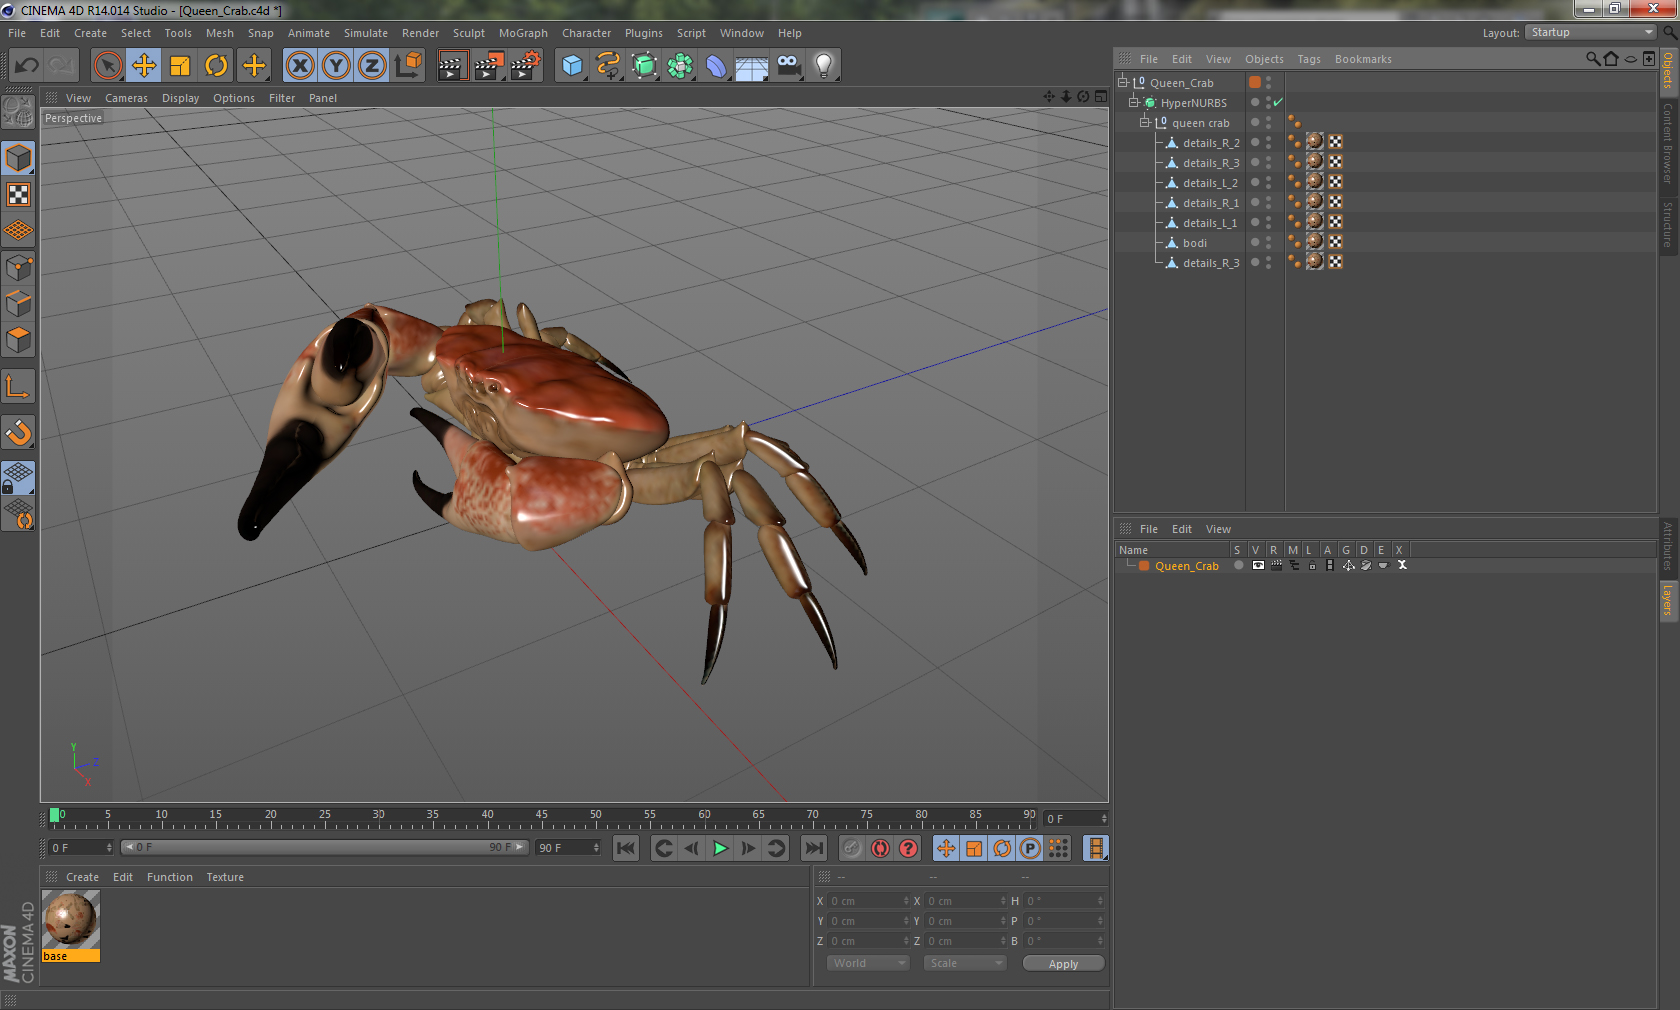
Task: Toggle Y-axis lock
Action: [336, 66]
